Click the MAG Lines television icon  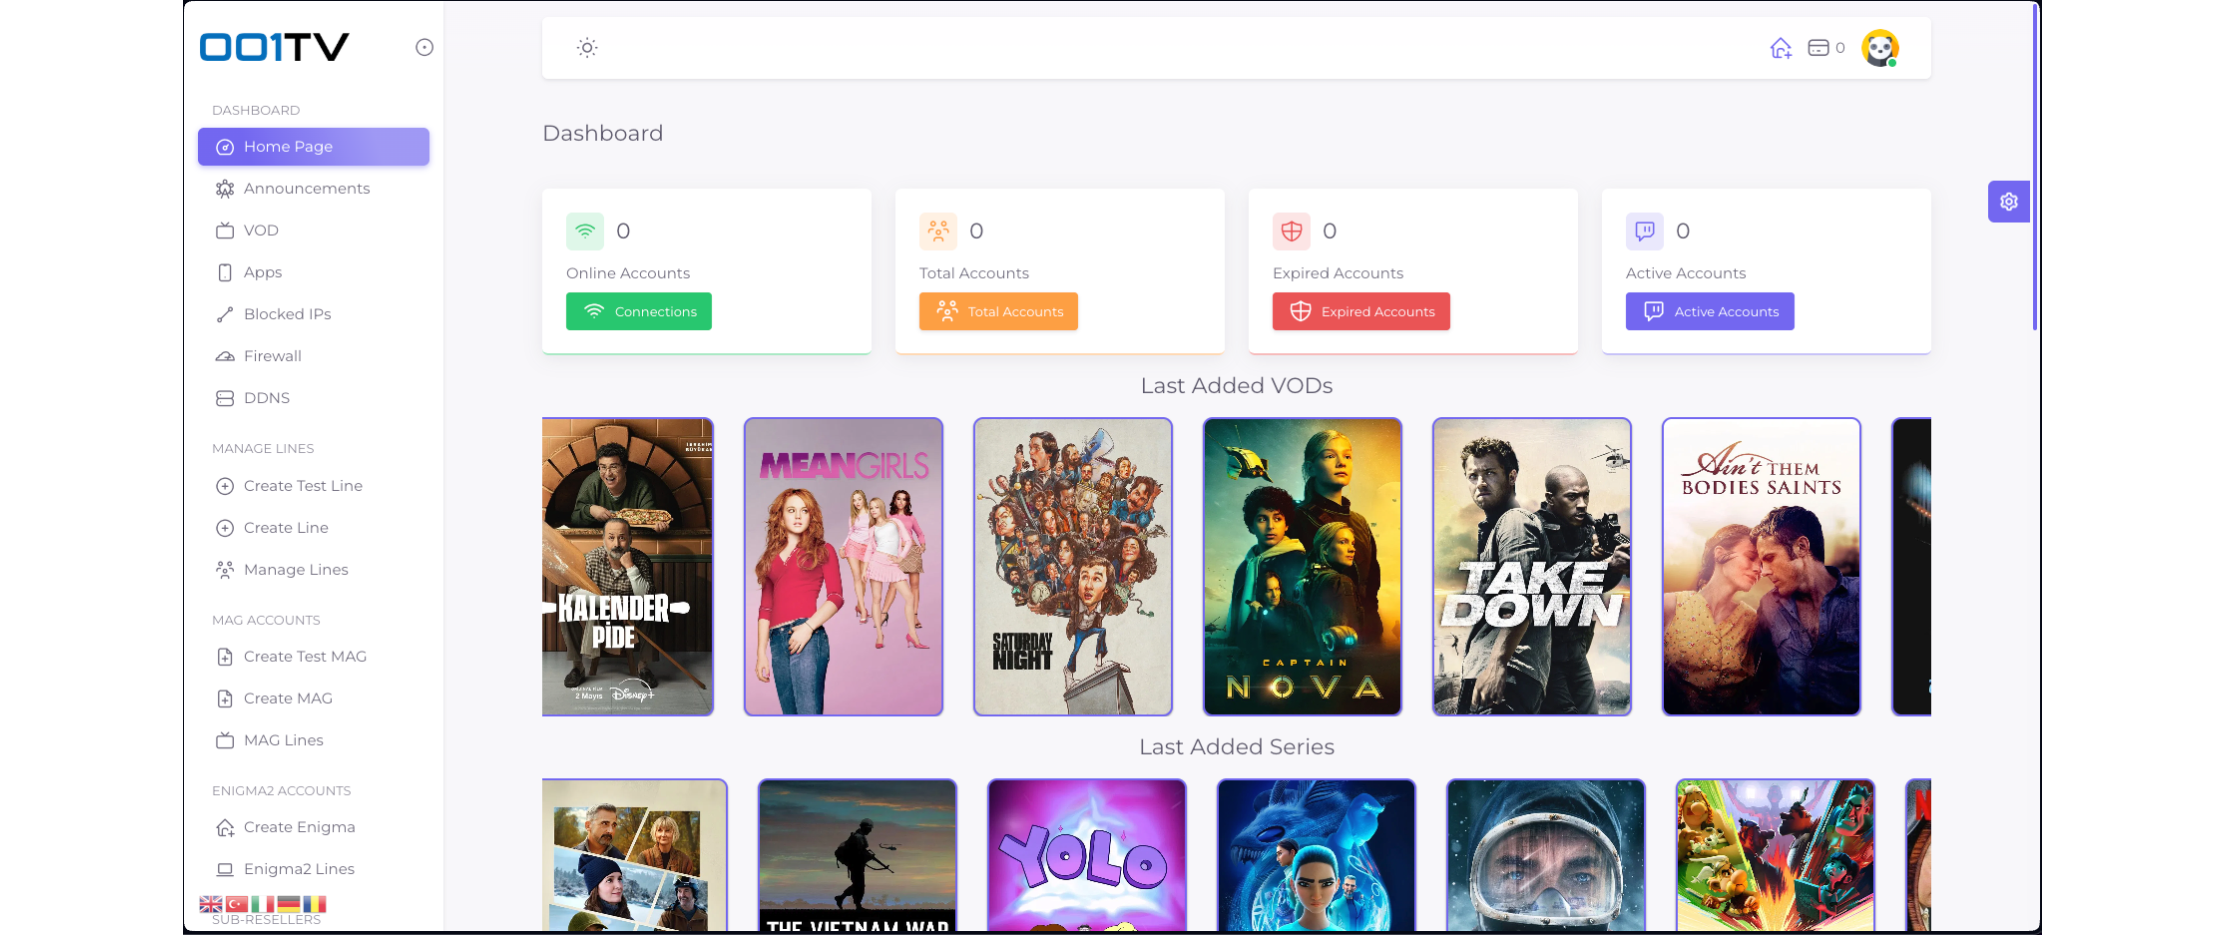pos(225,742)
